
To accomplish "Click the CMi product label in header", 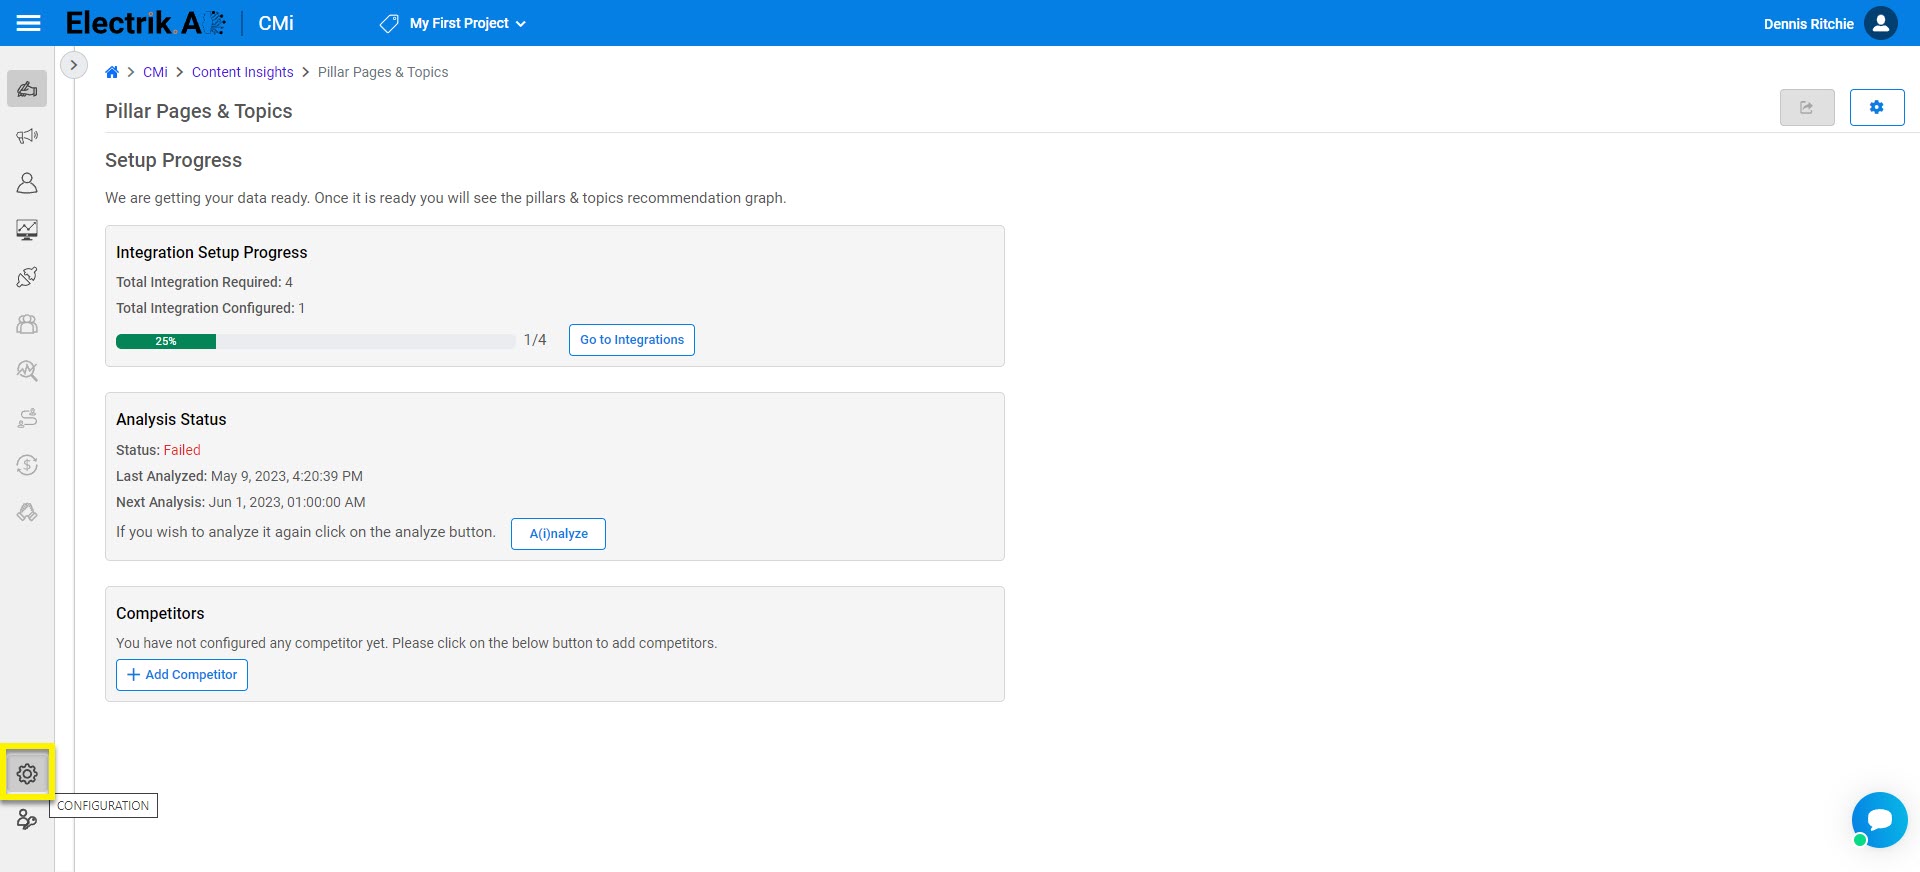I will (x=276, y=23).
